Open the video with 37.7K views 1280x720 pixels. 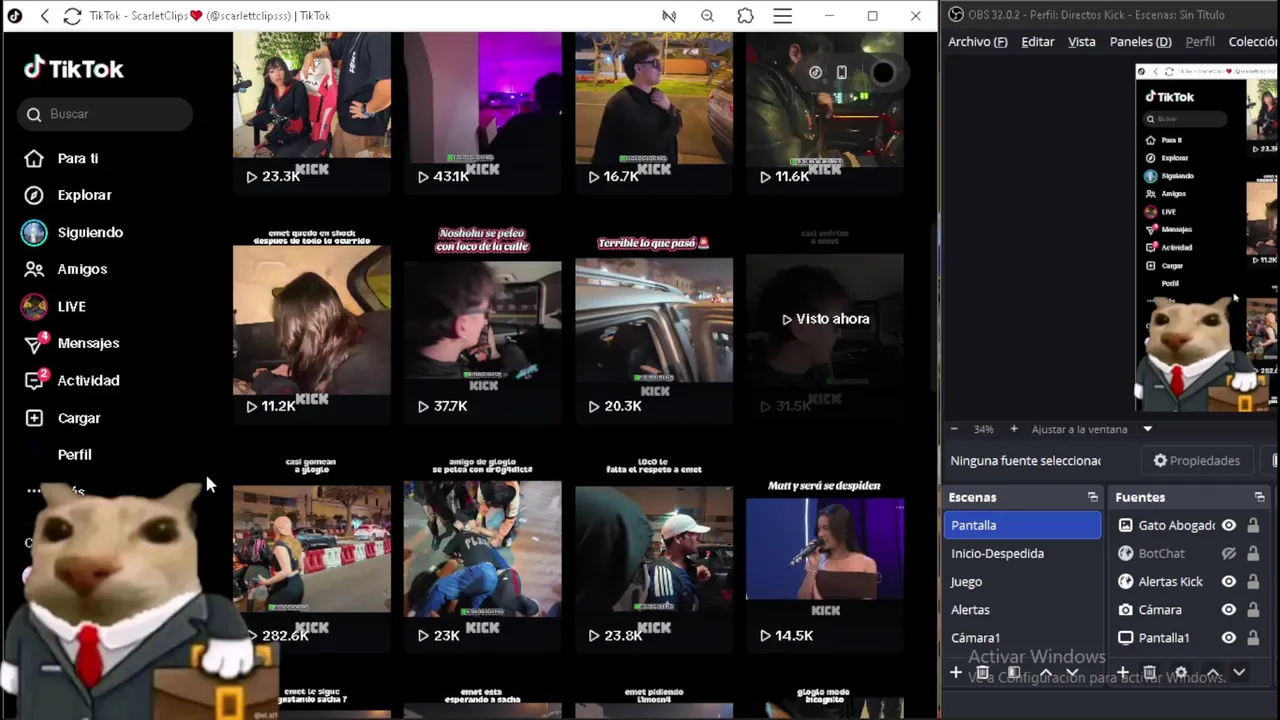pyautogui.click(x=482, y=320)
